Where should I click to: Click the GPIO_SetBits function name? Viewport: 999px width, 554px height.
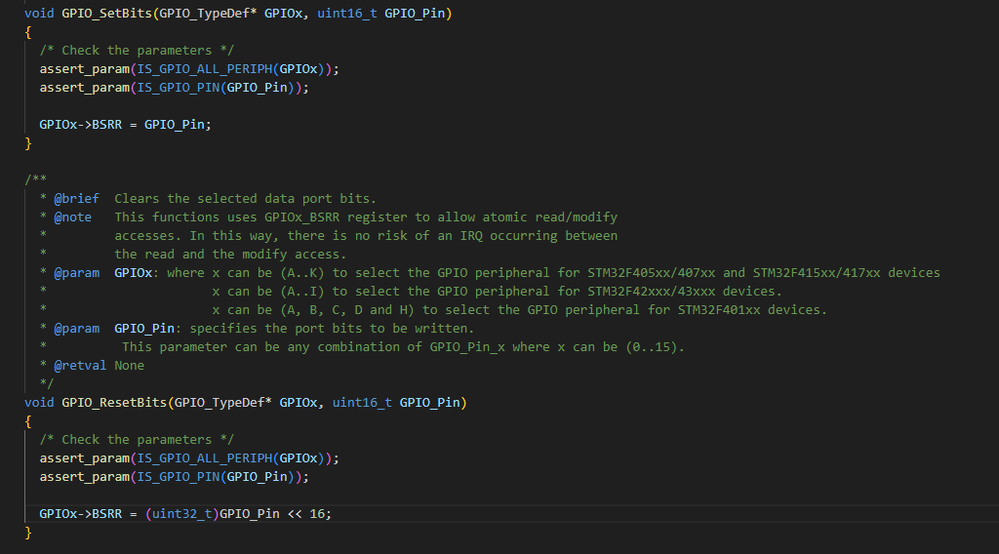click(x=106, y=13)
